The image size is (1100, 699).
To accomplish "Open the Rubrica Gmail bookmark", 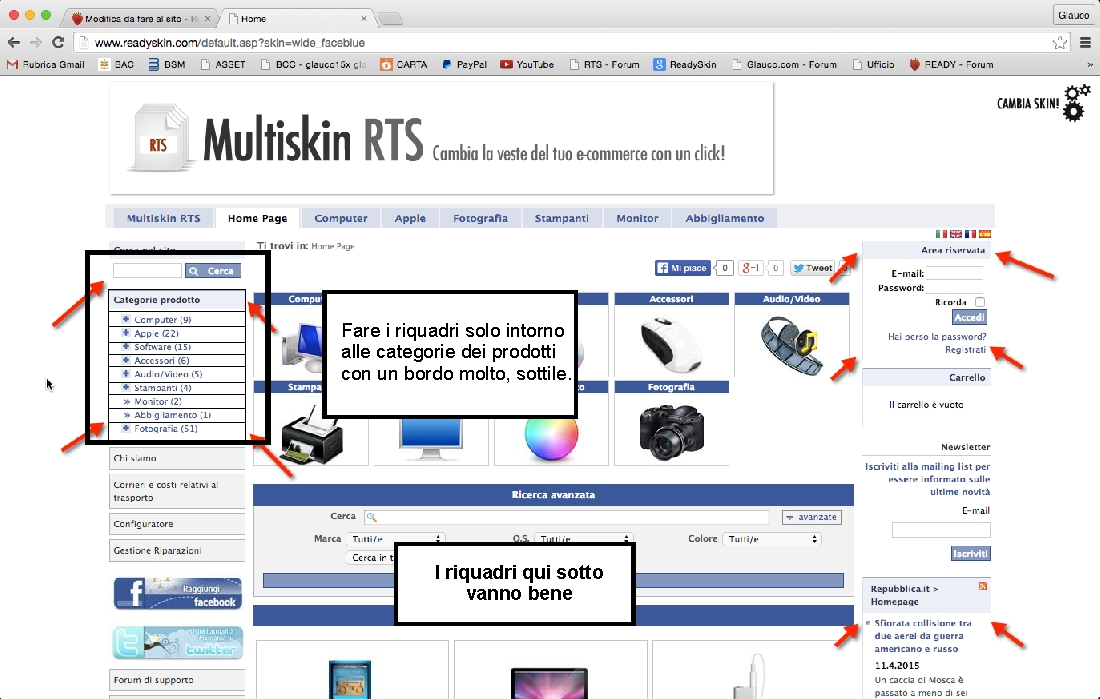I will 46,65.
